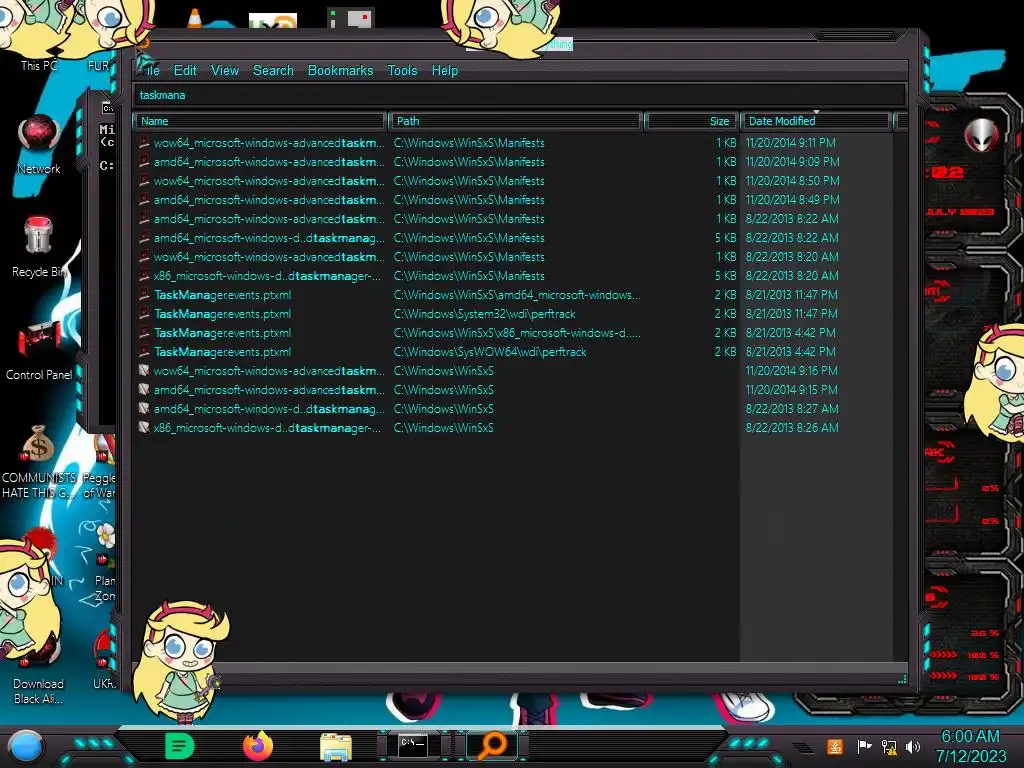Sort results by the Path column header

(516, 121)
